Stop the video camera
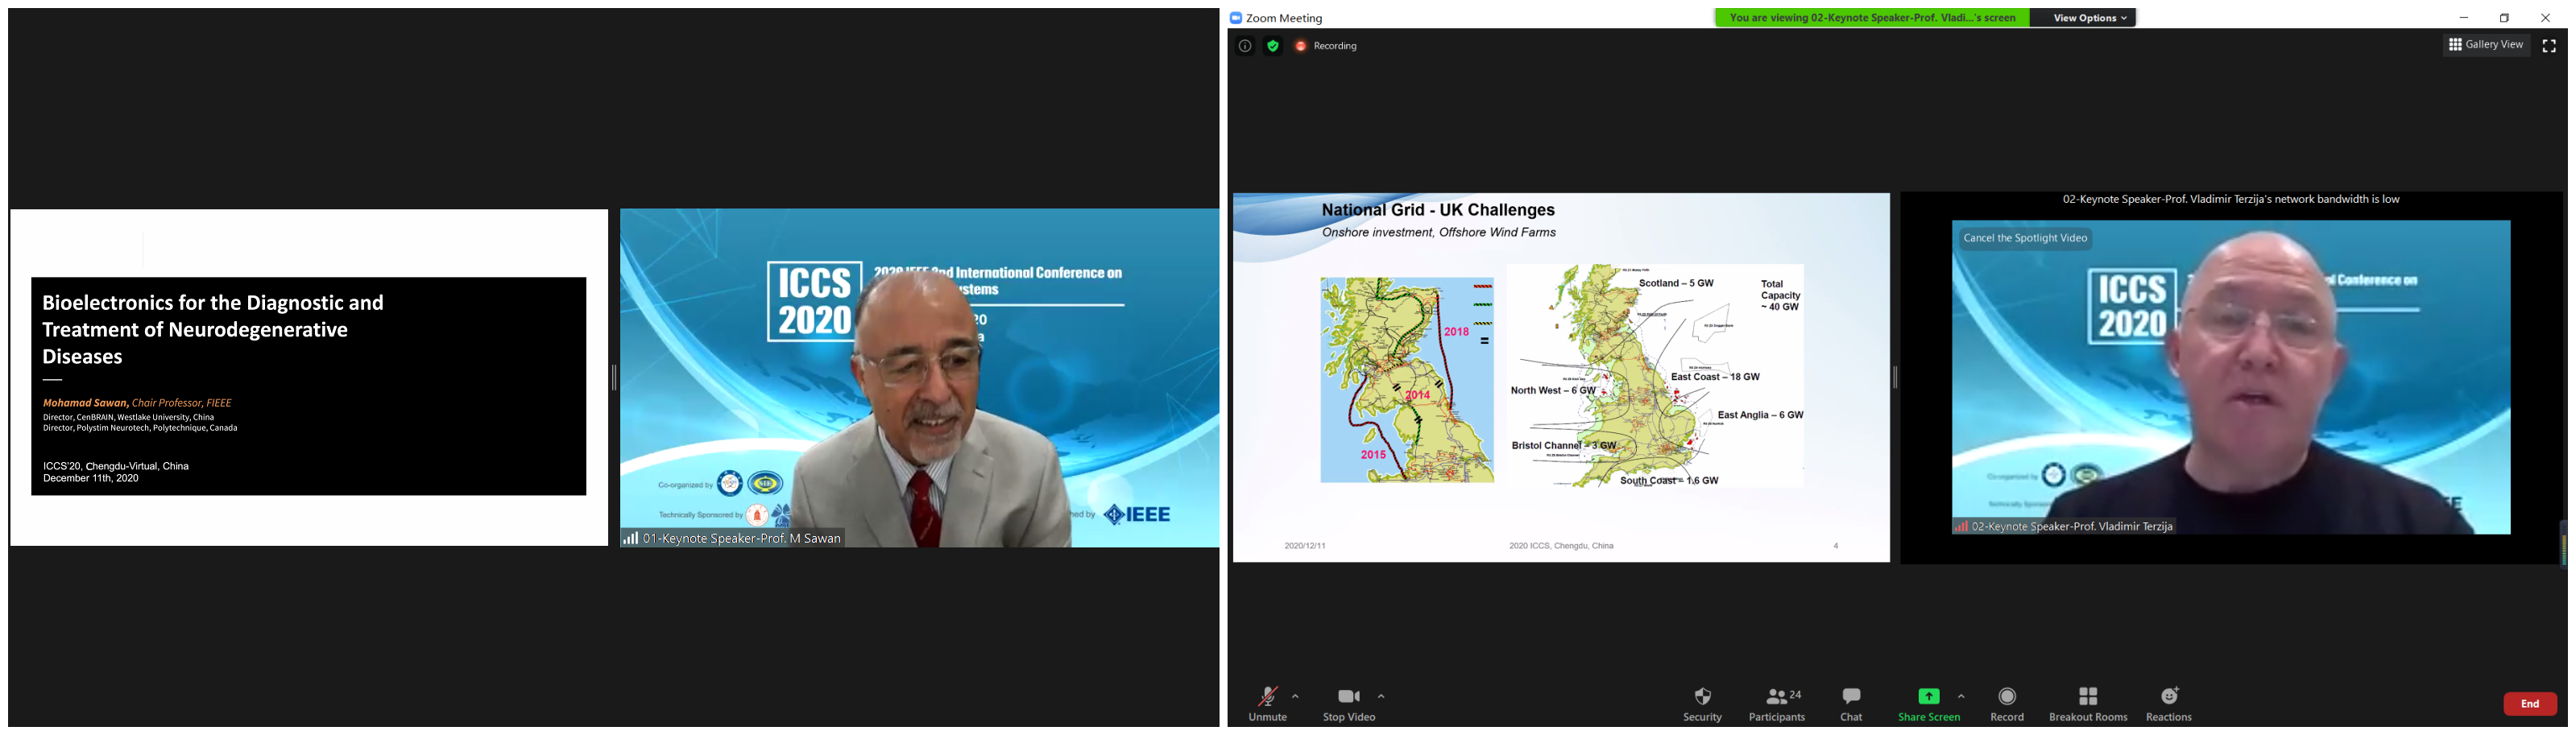Viewport: 2576px width, 735px height. tap(1349, 703)
